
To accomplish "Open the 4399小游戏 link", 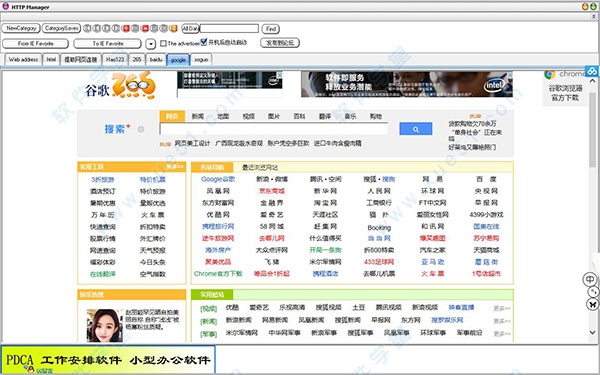I will point(486,215).
